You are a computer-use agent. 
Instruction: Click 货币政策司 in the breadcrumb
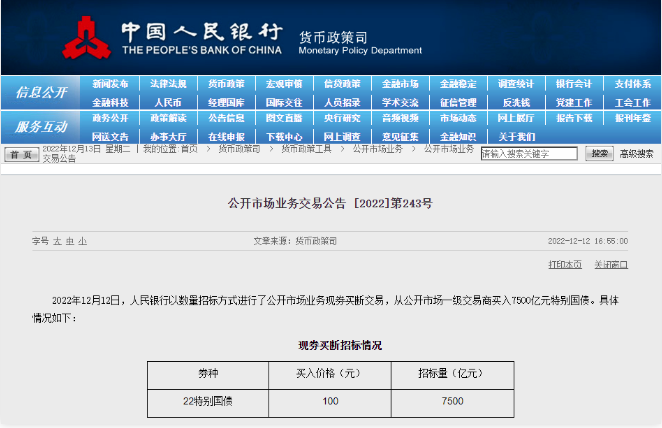point(239,149)
